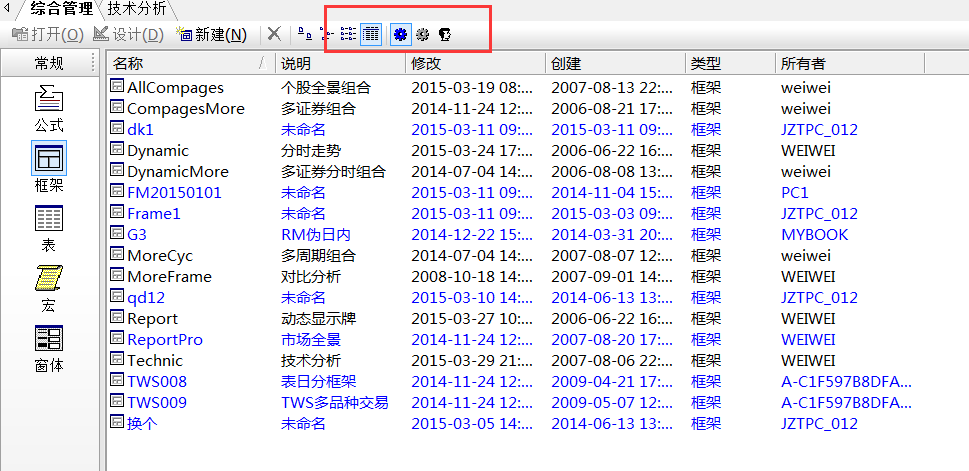Click the panel grip handle beside 常规

(93, 63)
